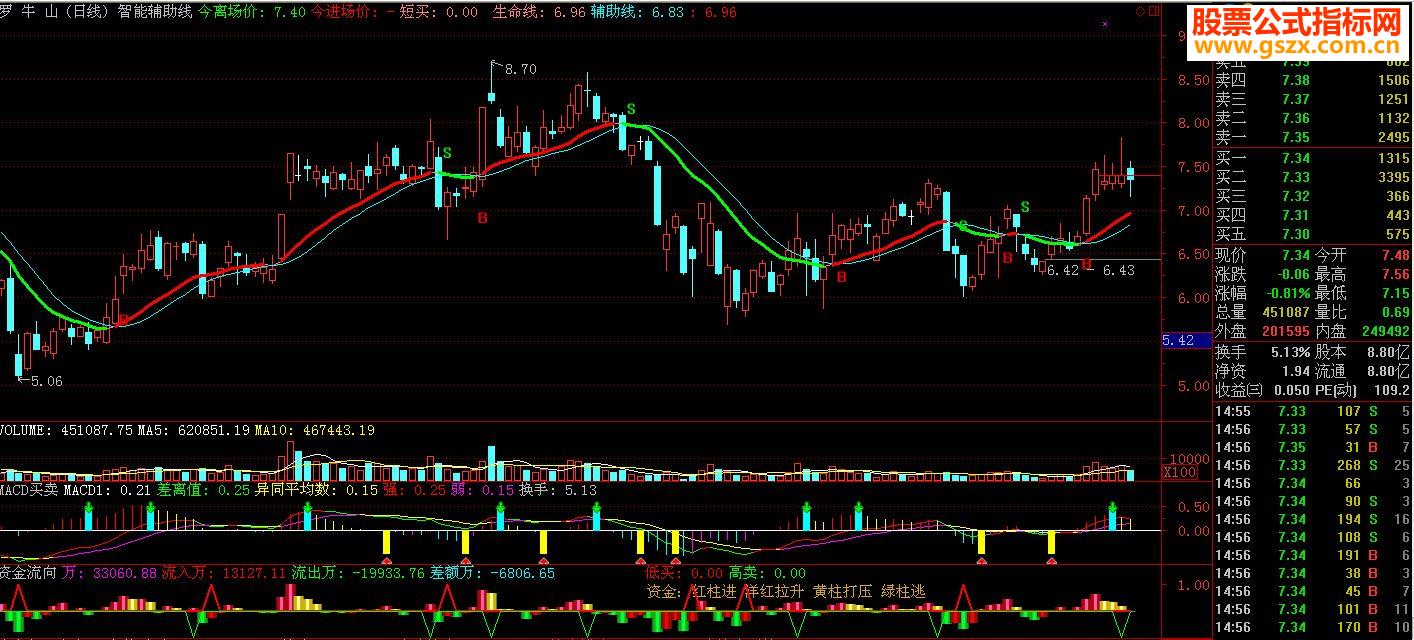This screenshot has height=640, width=1414.
Task: Click the 今离场价: 7.40 value
Action: [x=252, y=12]
